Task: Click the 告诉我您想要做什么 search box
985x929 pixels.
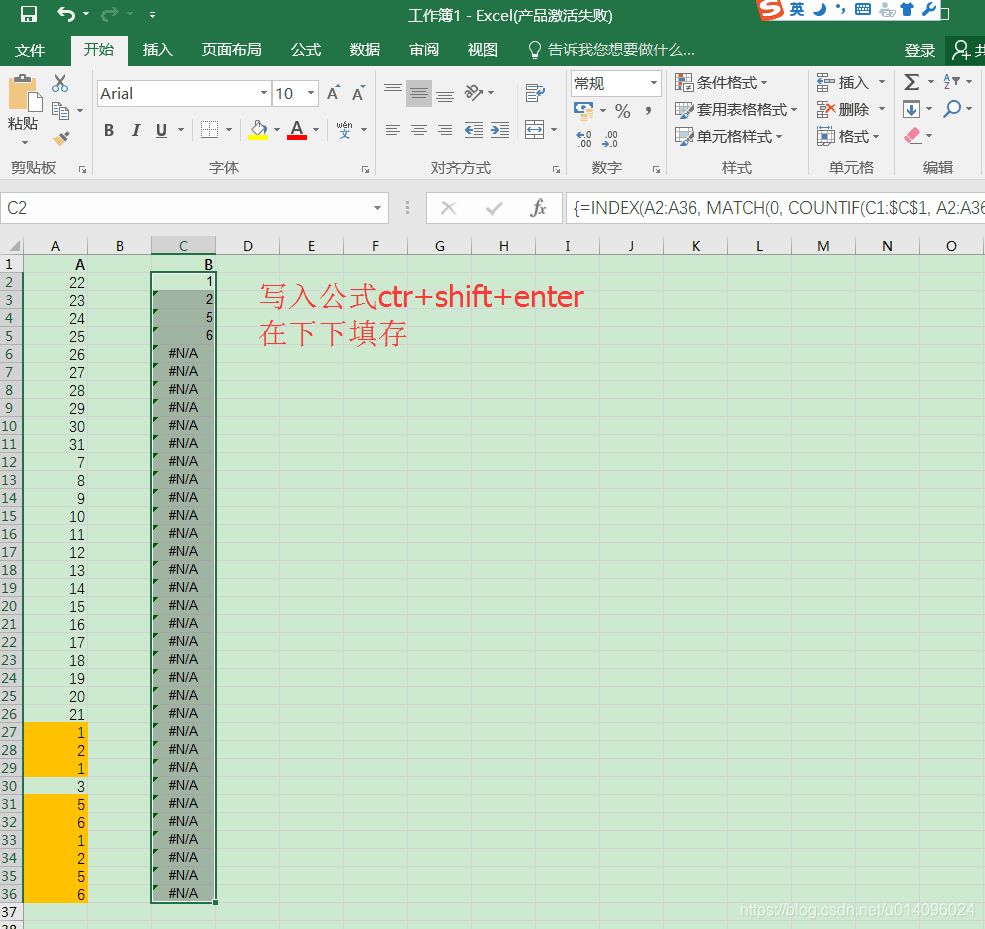Action: 612,50
